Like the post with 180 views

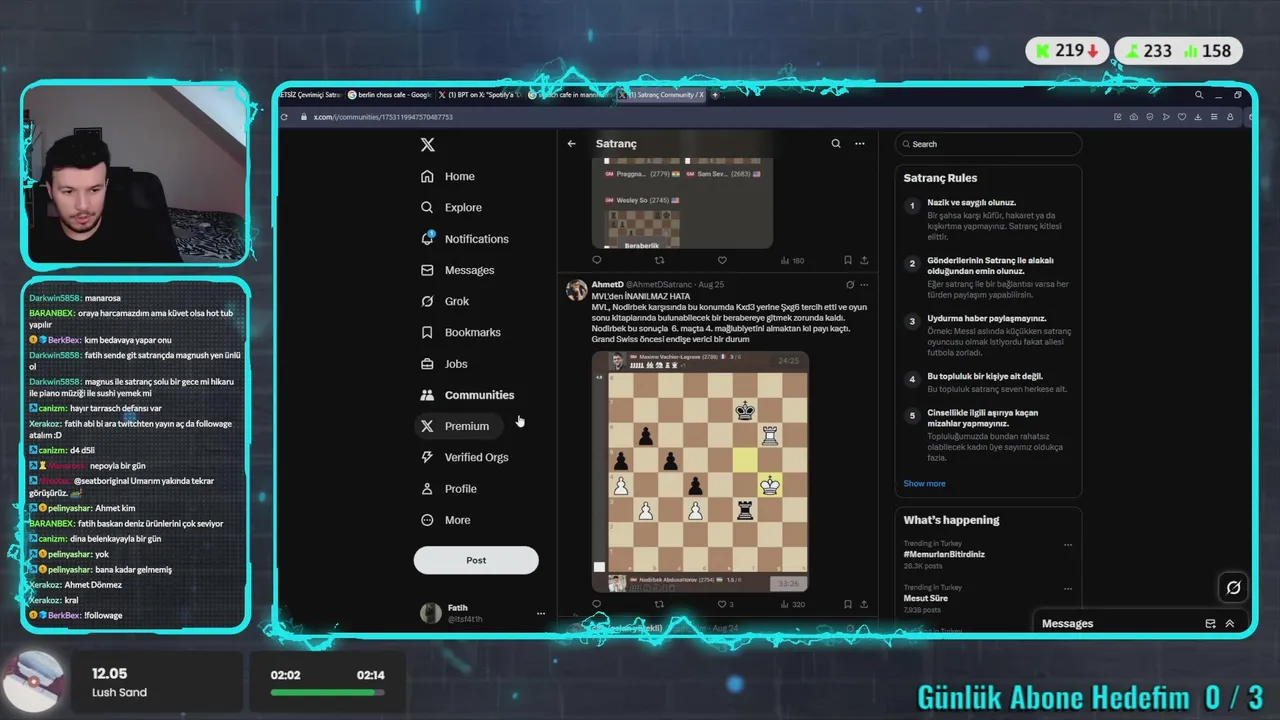(721, 260)
